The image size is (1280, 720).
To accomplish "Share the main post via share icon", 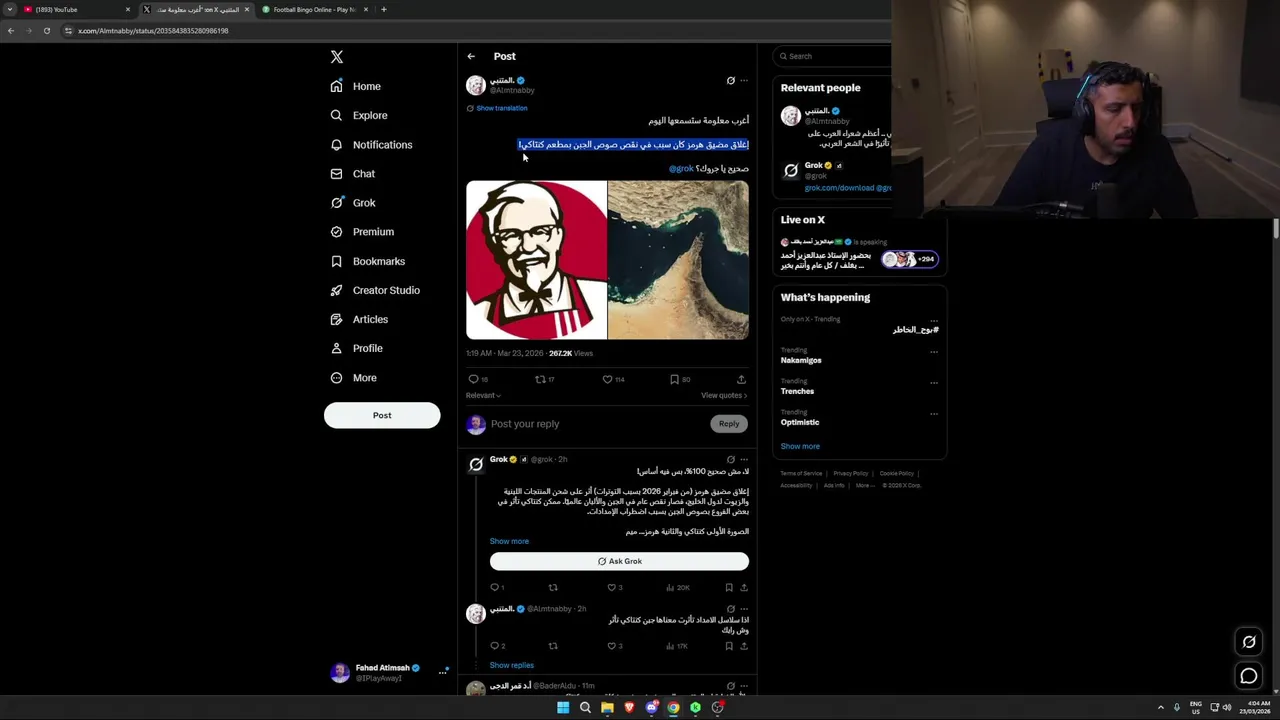I will click(741, 379).
